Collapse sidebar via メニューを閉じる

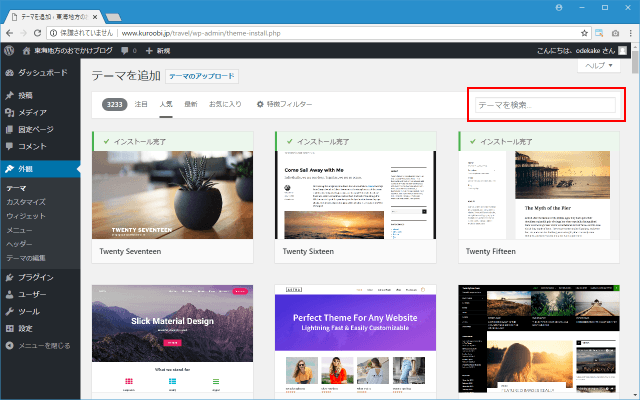click(x=41, y=346)
